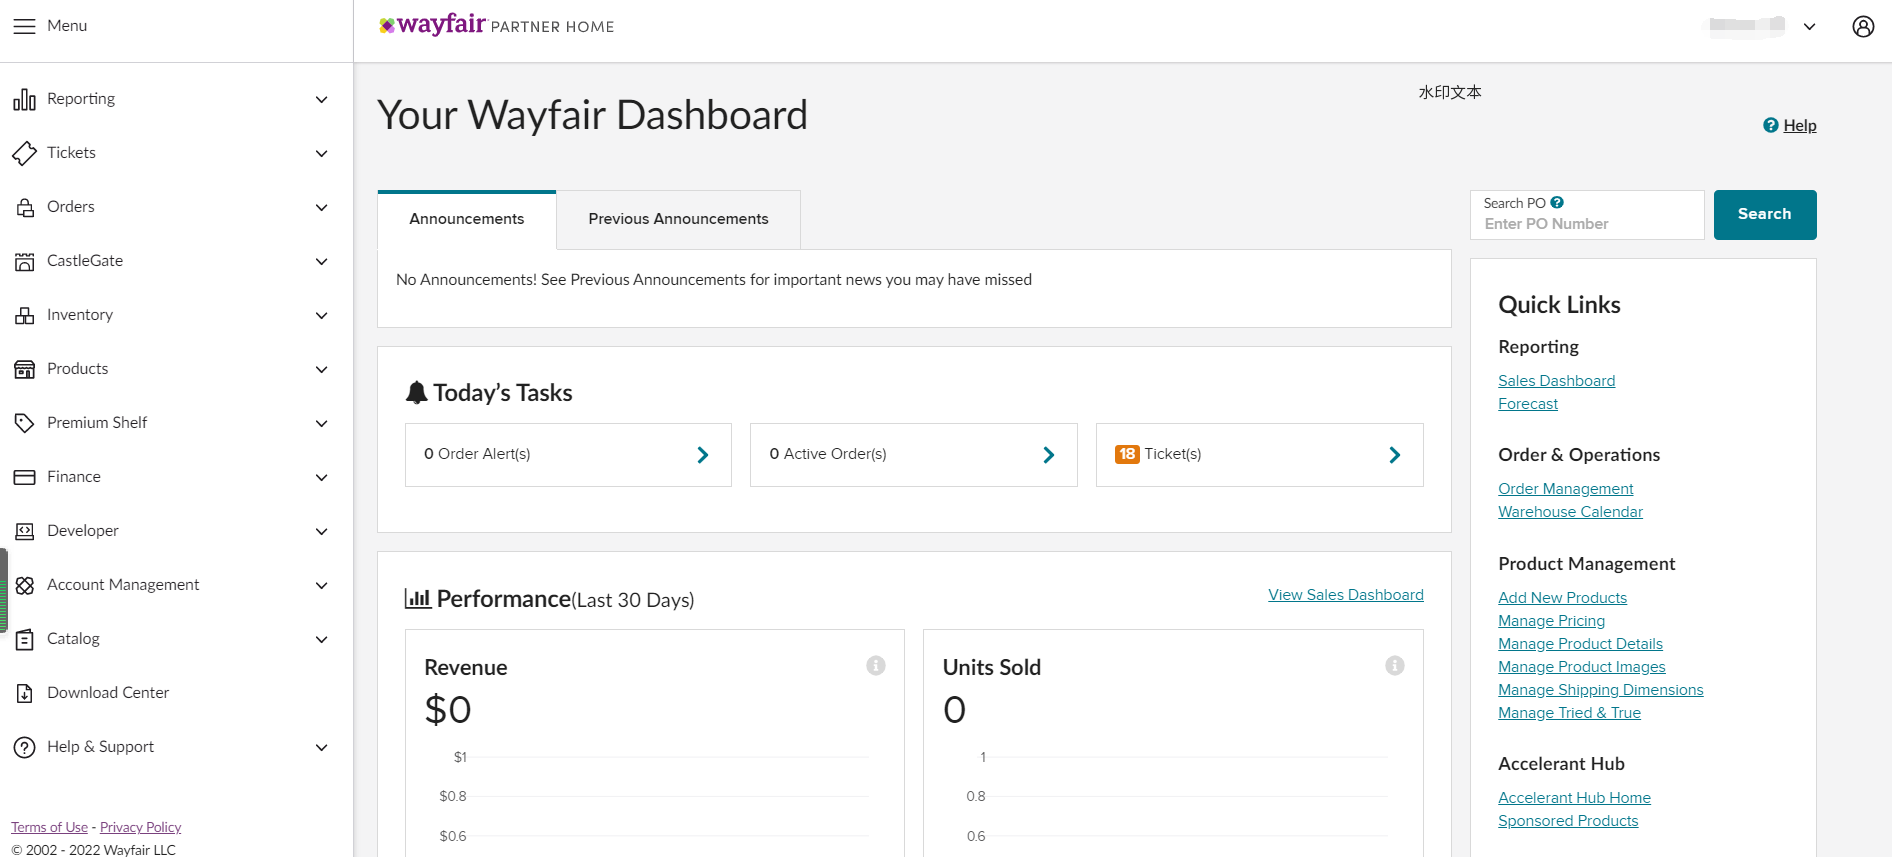This screenshot has height=857, width=1892.
Task: Click the Revenue info icon
Action: pyautogui.click(x=875, y=666)
